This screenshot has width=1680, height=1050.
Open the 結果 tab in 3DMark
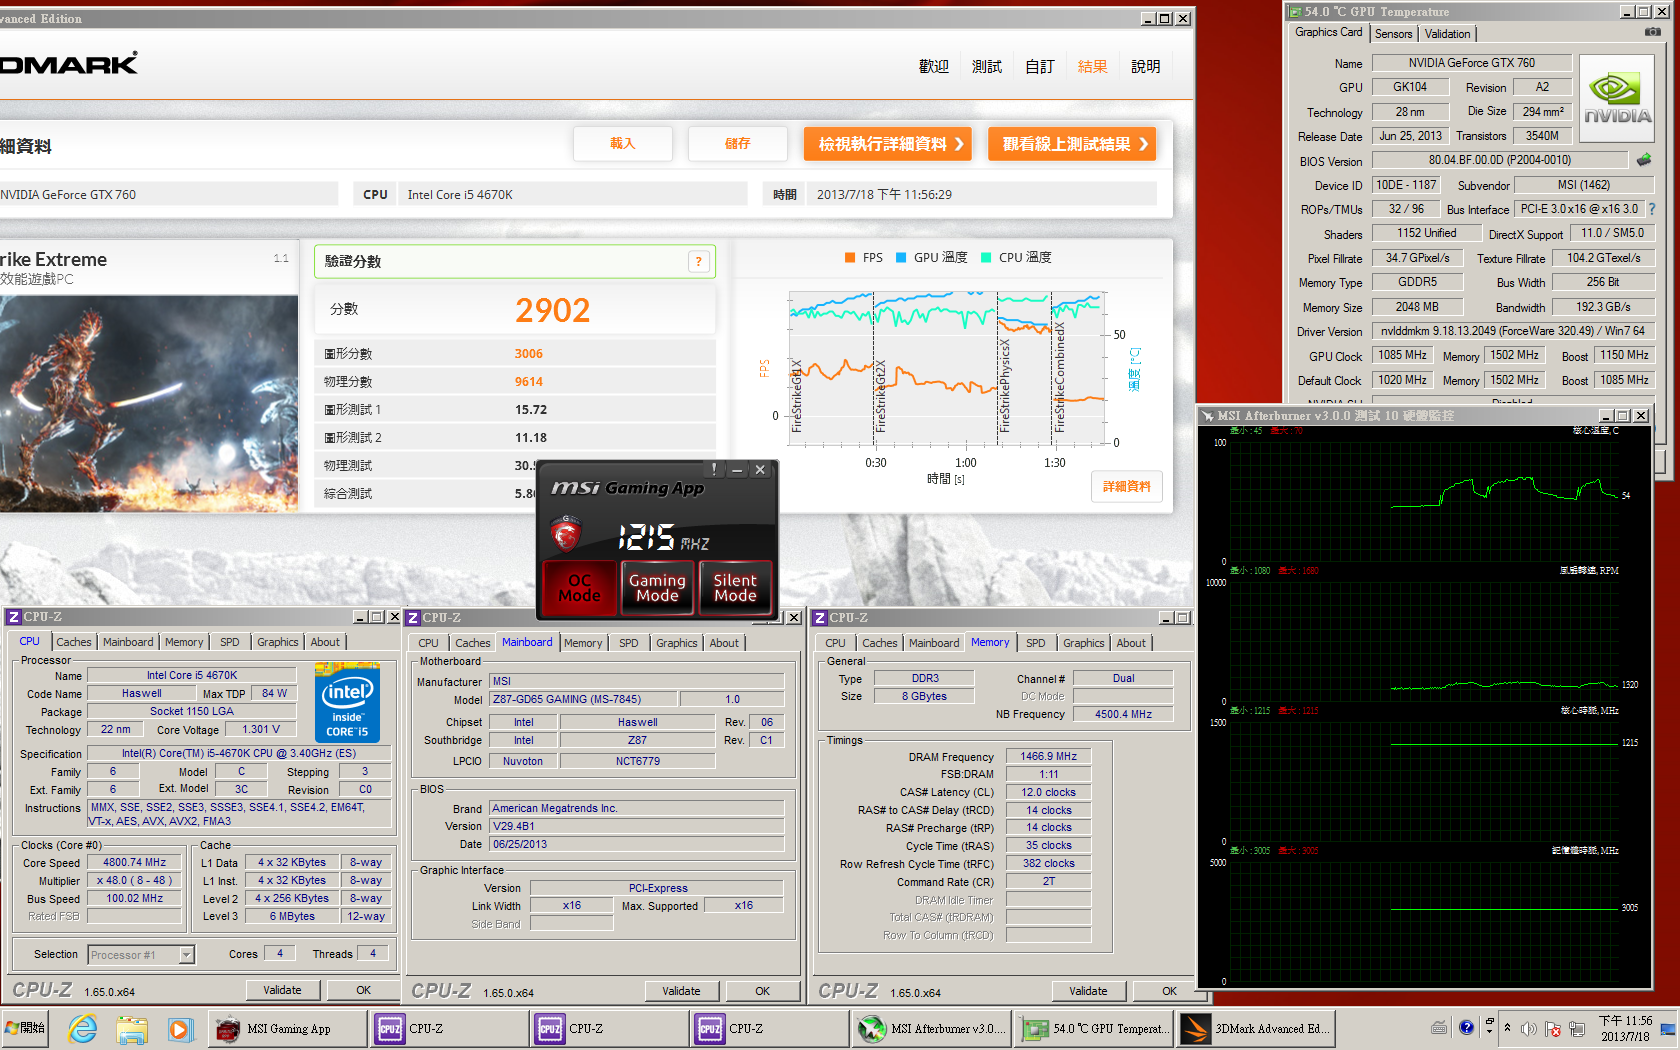(x=1093, y=67)
